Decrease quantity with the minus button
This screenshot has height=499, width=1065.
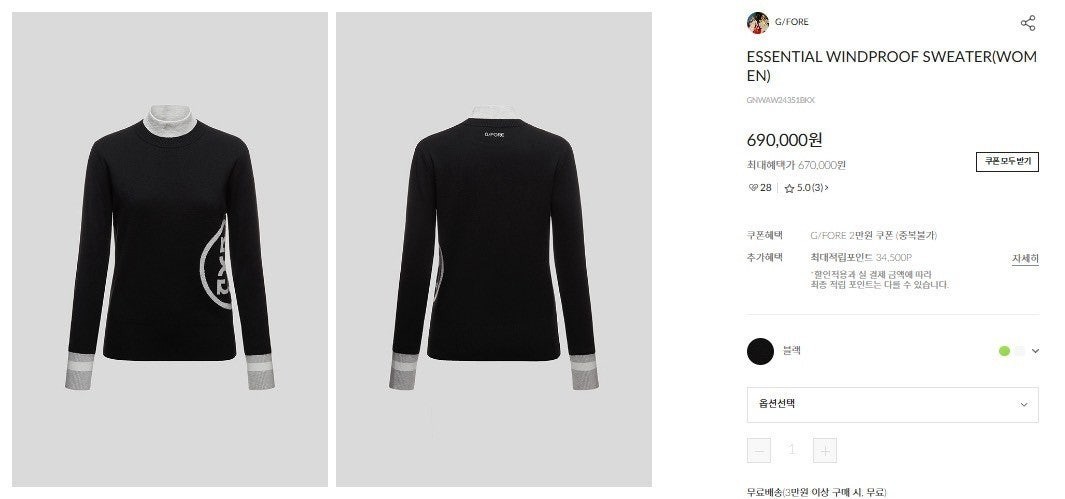tap(759, 451)
